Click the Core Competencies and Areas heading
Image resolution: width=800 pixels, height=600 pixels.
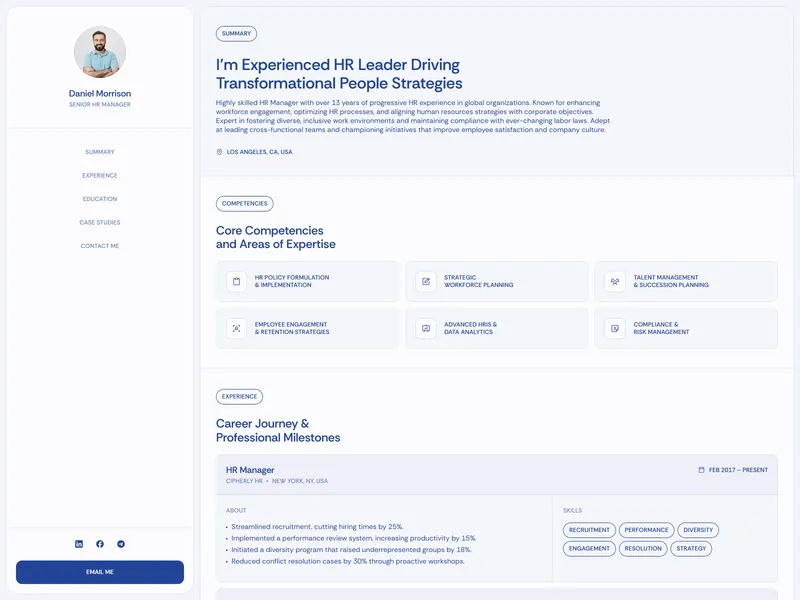point(276,237)
